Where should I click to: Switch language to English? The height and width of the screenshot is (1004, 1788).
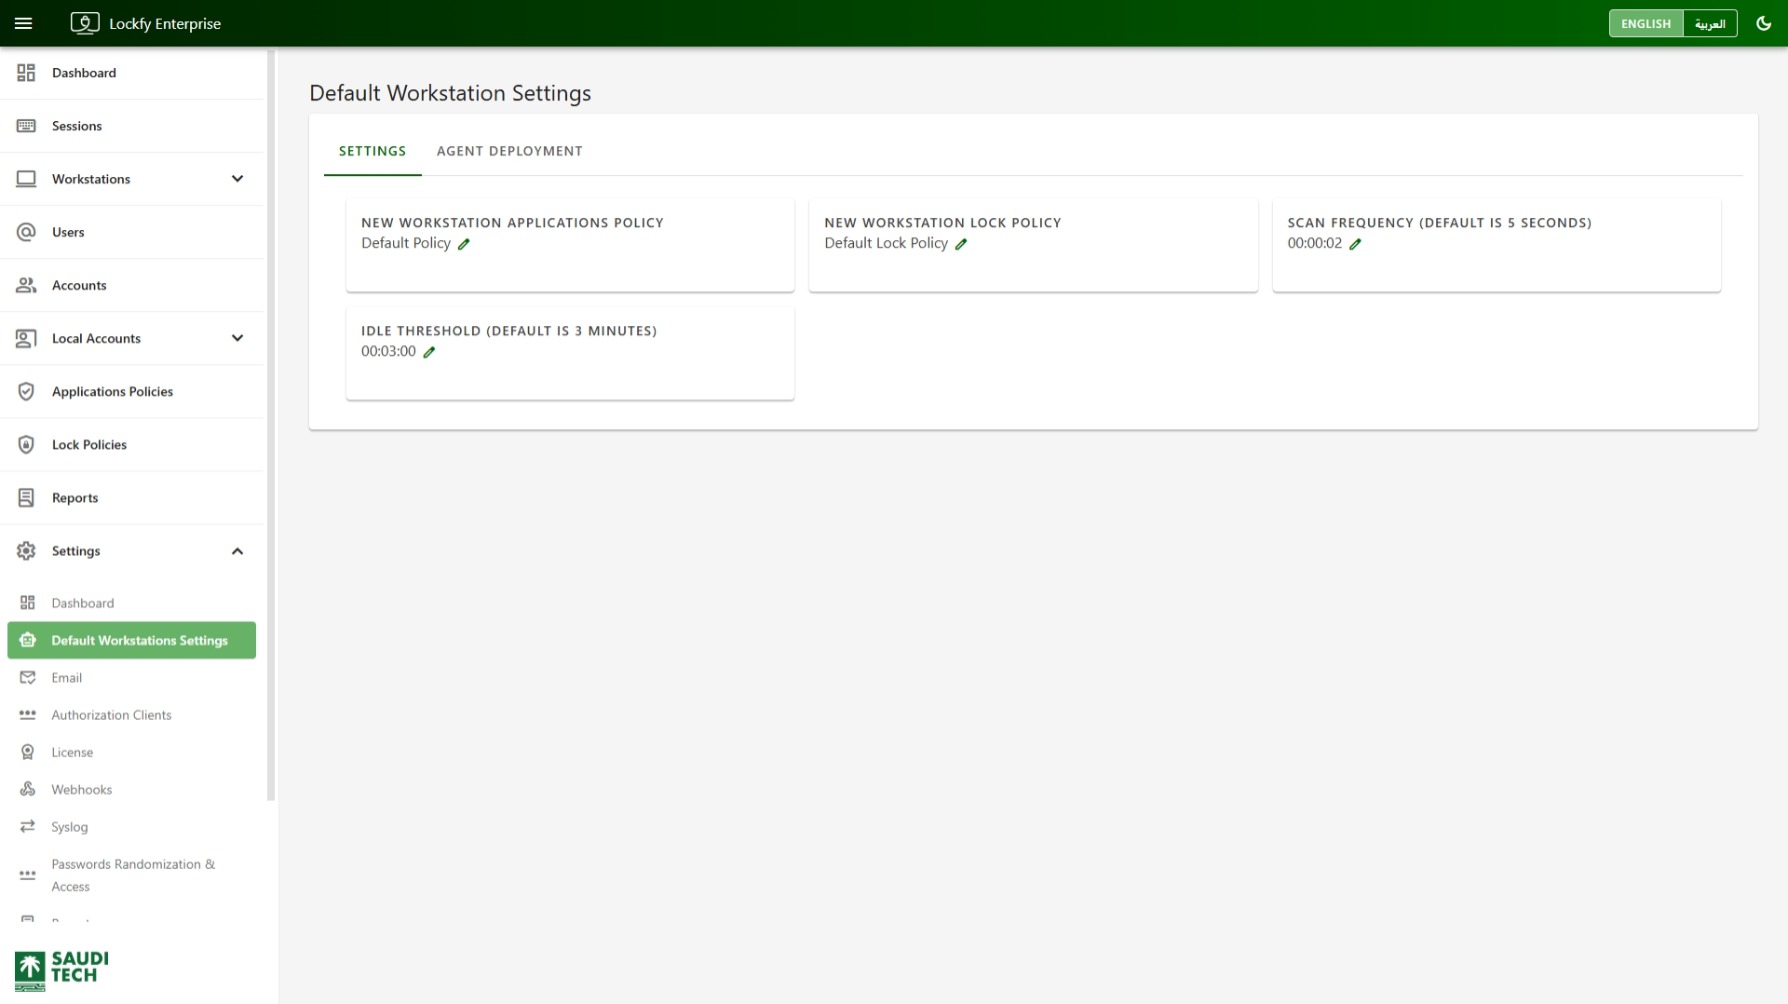tap(1646, 23)
